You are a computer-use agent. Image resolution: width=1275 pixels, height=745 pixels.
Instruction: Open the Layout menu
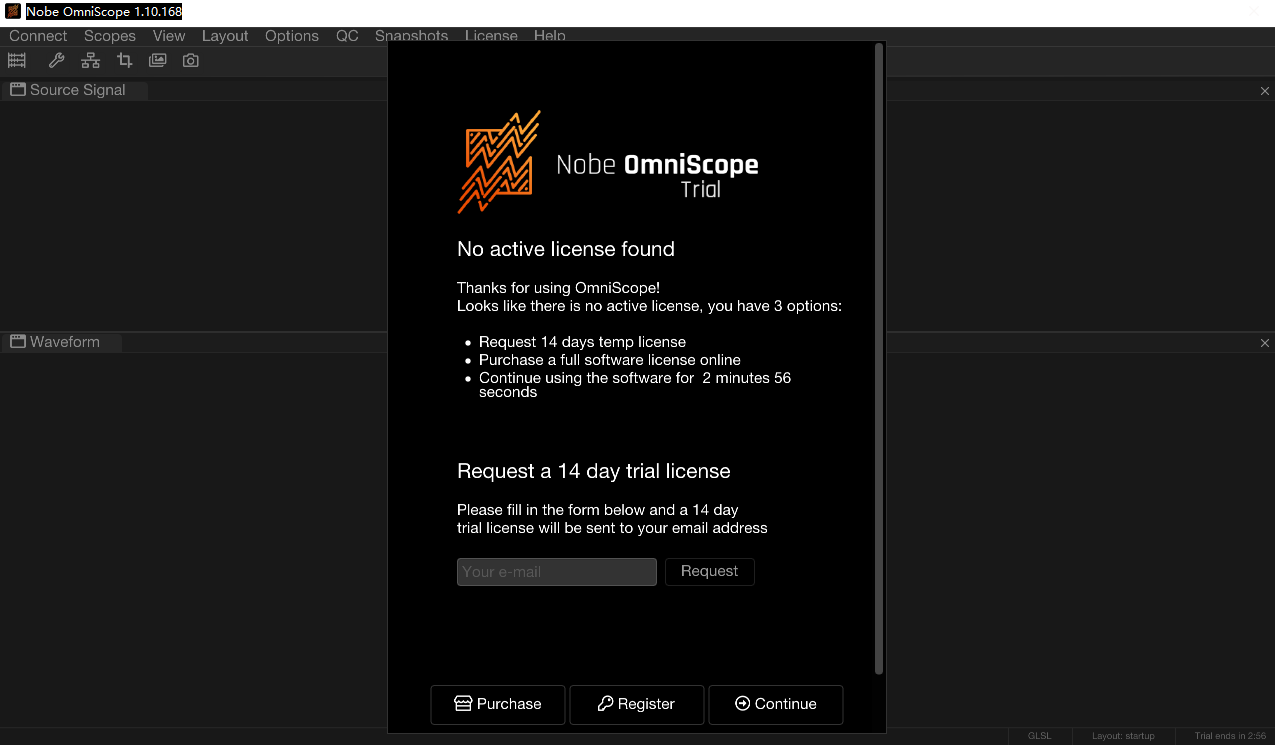(x=225, y=36)
